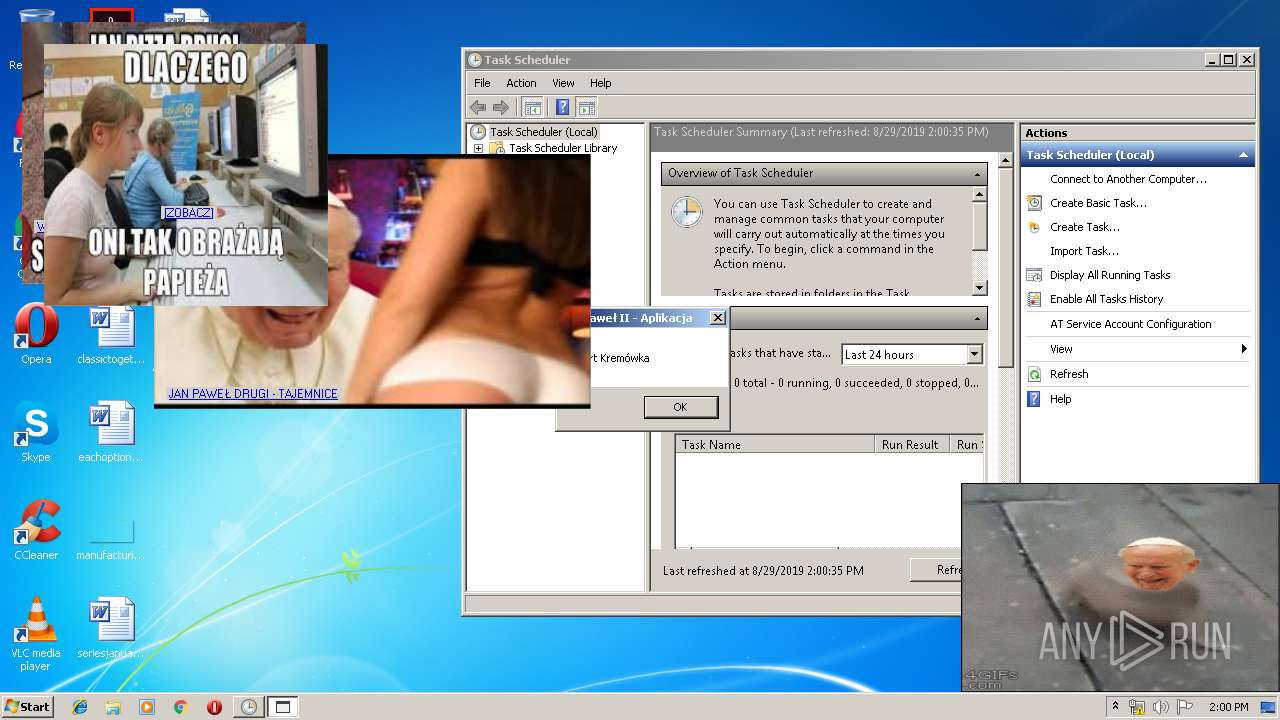
Task: Click Connect to Another Computer action
Action: coord(1128,179)
